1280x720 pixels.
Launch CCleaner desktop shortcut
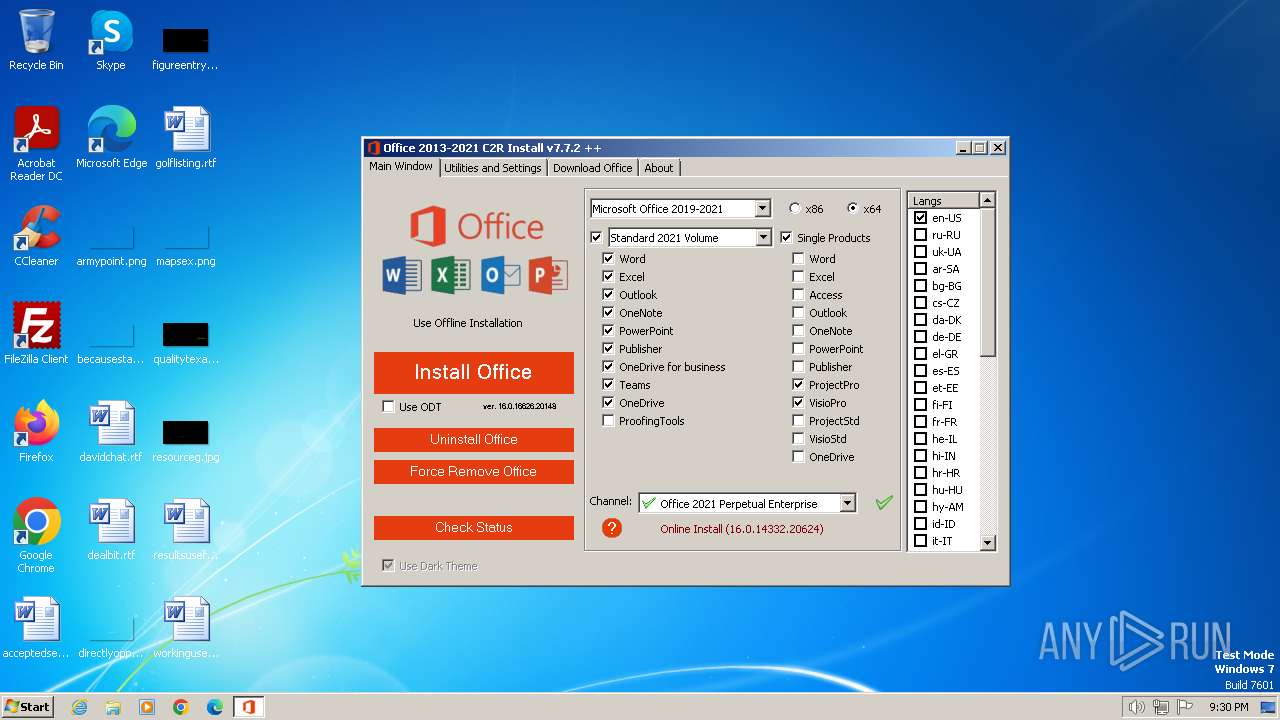click(36, 235)
